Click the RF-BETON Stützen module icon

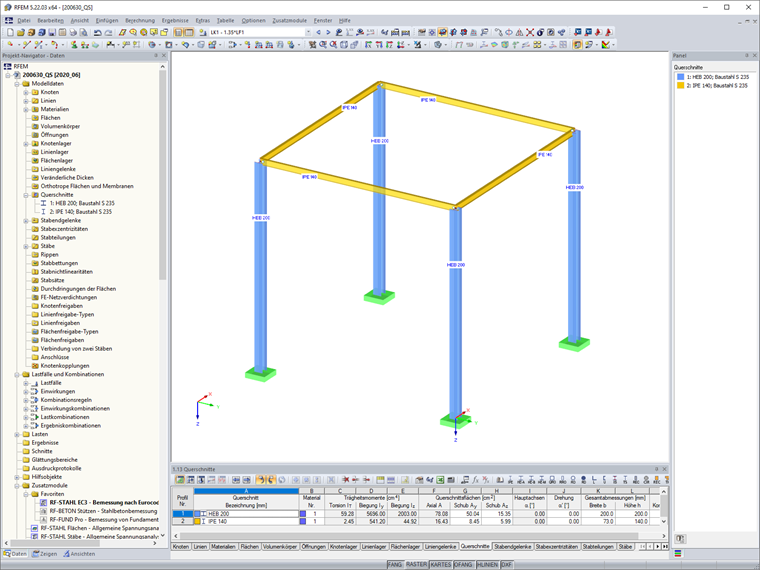pyautogui.click(x=44, y=511)
